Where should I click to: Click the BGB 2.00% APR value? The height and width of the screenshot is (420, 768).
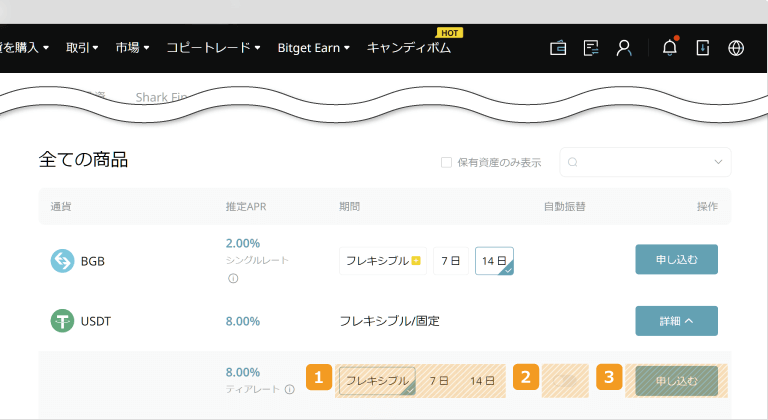[x=242, y=243]
